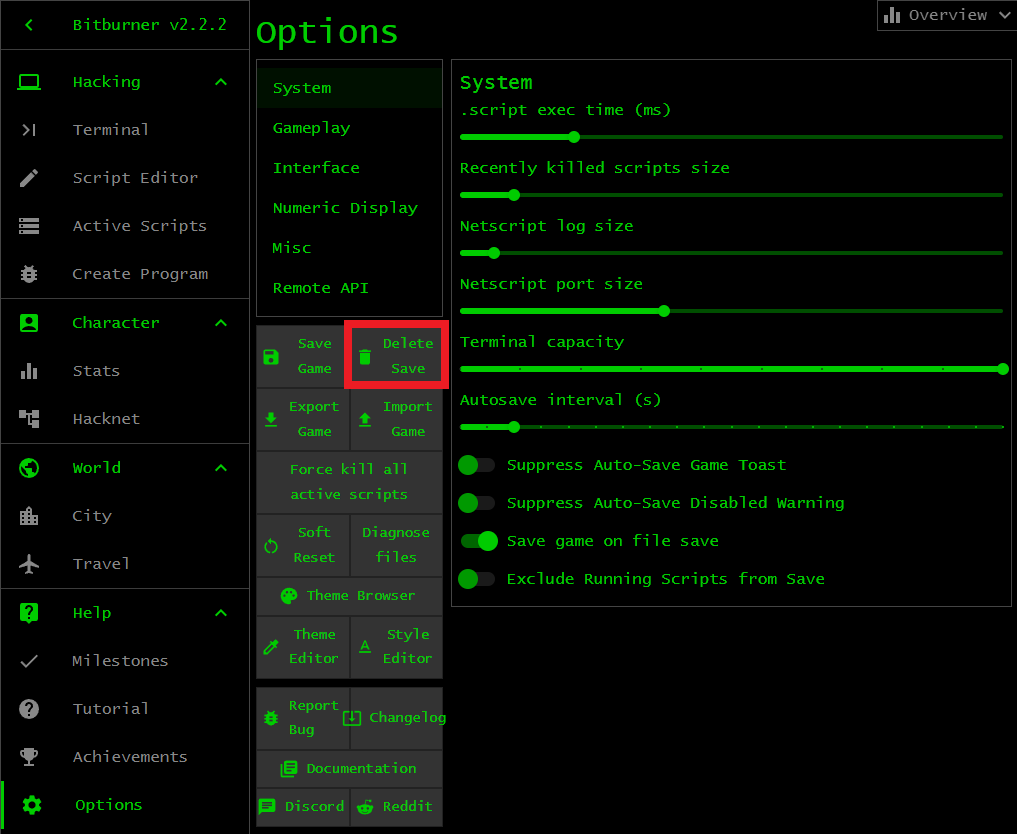Click the Delete Save button label
The height and width of the screenshot is (834, 1017).
408,356
